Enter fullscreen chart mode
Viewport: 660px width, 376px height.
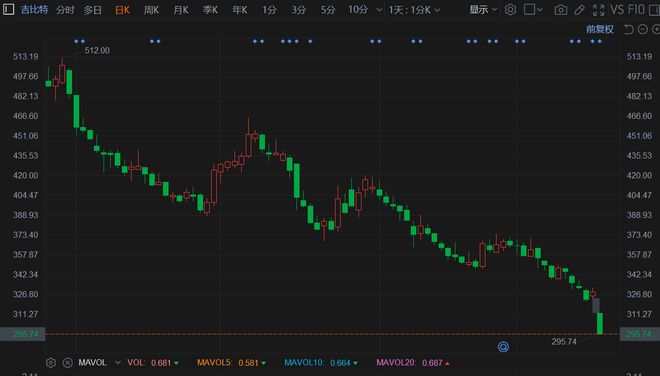(x=598, y=10)
